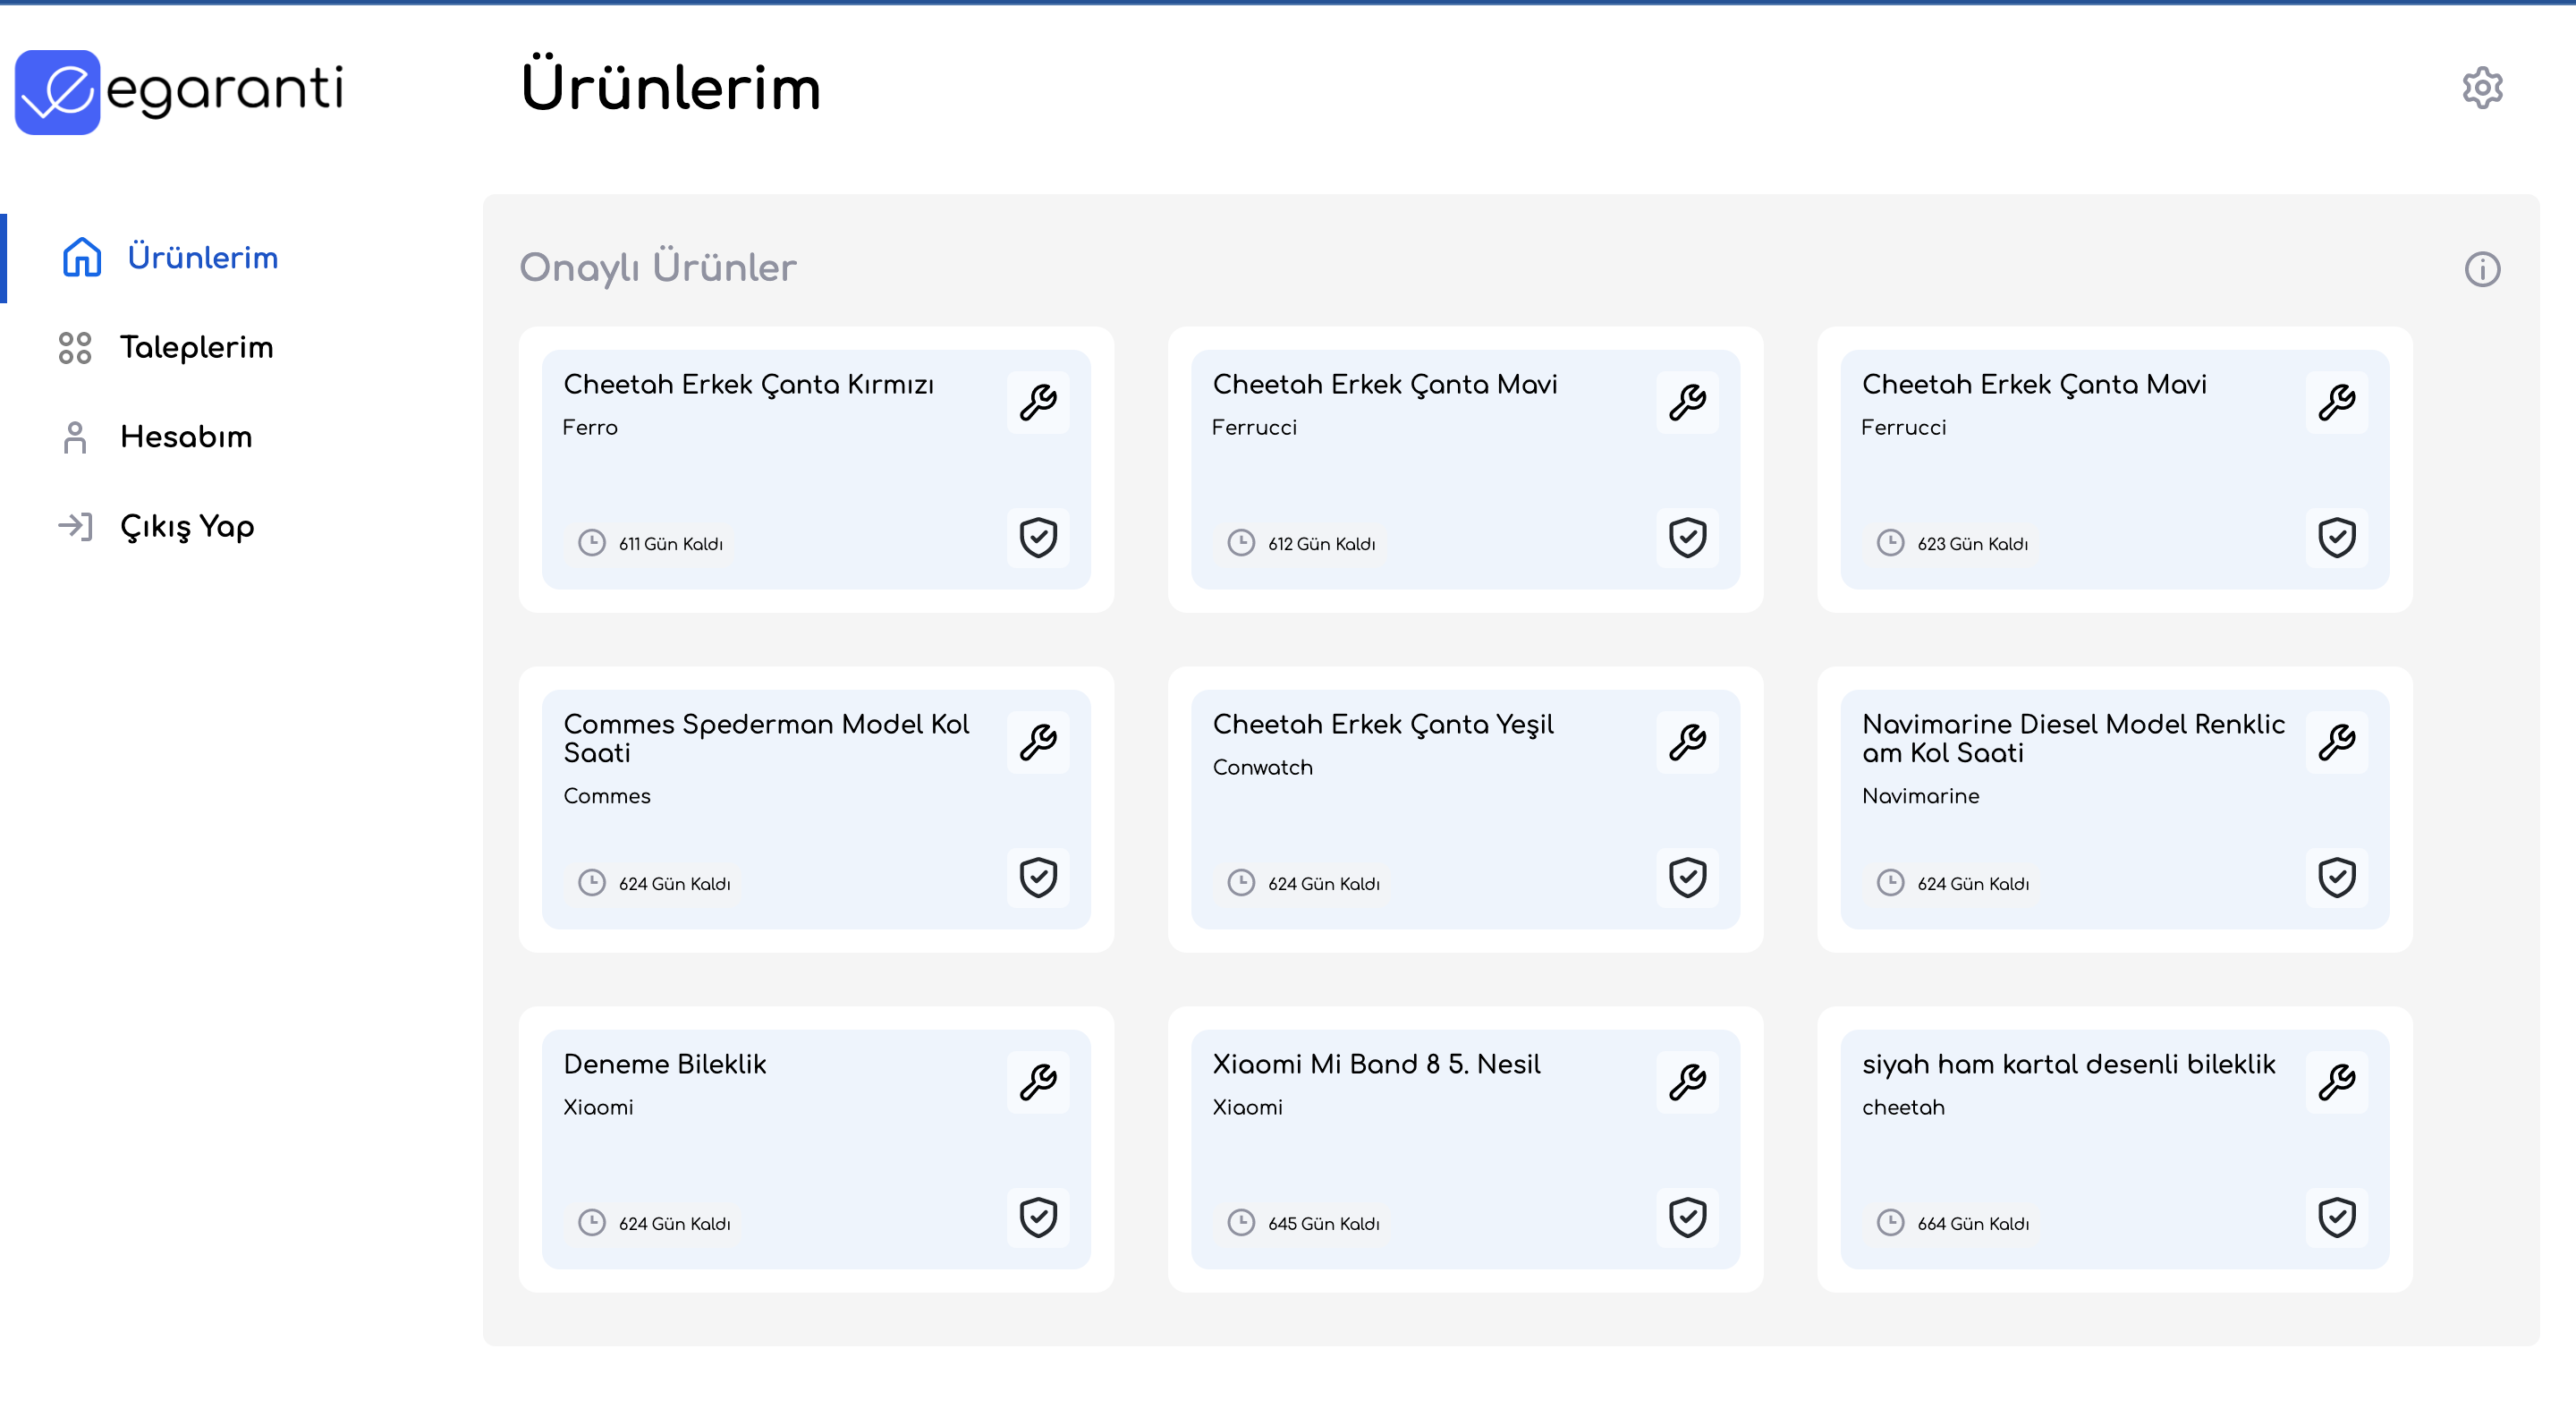Go to Hesabım in the sidebar
The height and width of the screenshot is (1417, 2576).
click(x=186, y=437)
